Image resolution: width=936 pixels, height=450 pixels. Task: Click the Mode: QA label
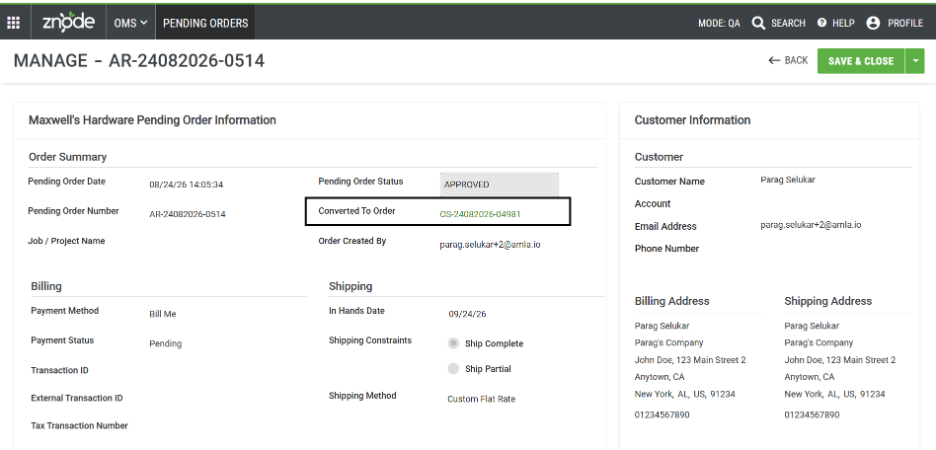719,23
